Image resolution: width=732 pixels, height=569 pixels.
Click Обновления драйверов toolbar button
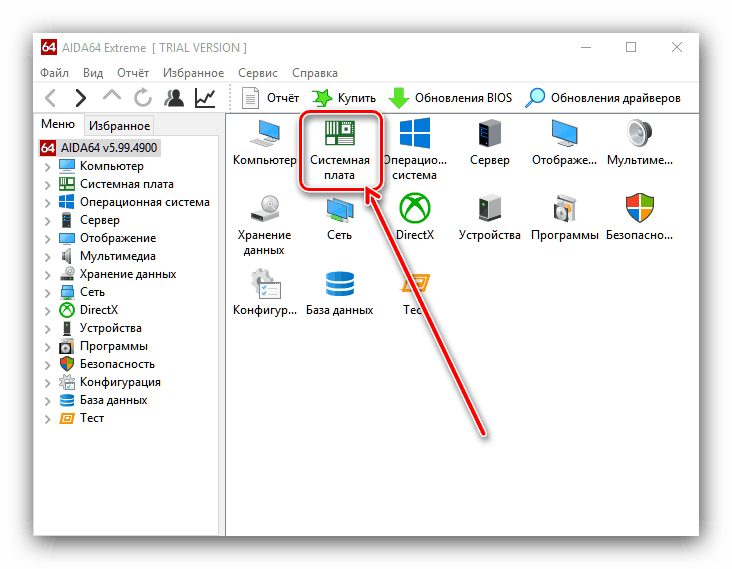[x=603, y=98]
